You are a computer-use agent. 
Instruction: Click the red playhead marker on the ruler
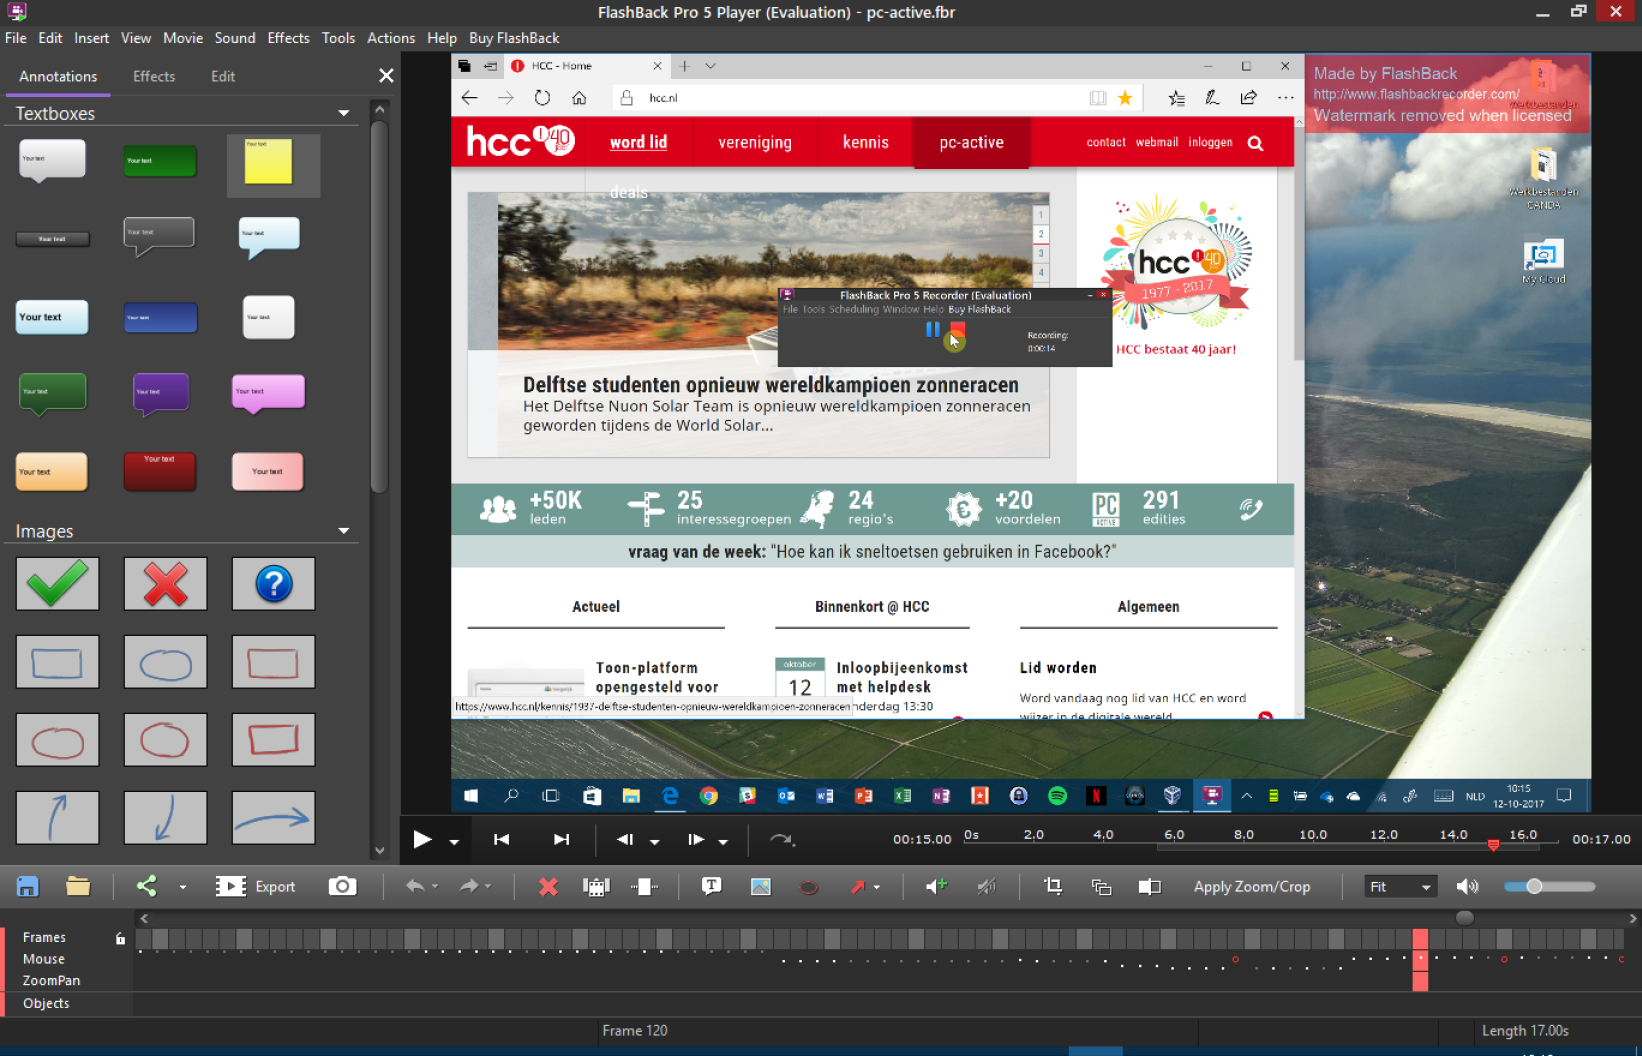tap(1493, 846)
